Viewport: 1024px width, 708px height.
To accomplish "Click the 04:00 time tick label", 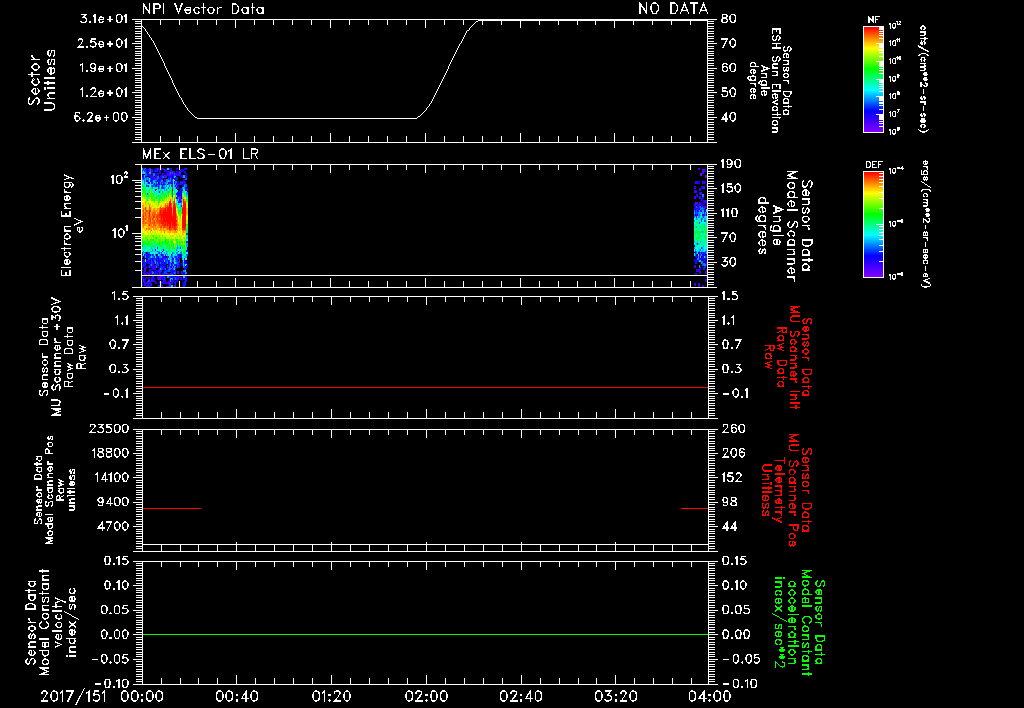I will coord(710,696).
